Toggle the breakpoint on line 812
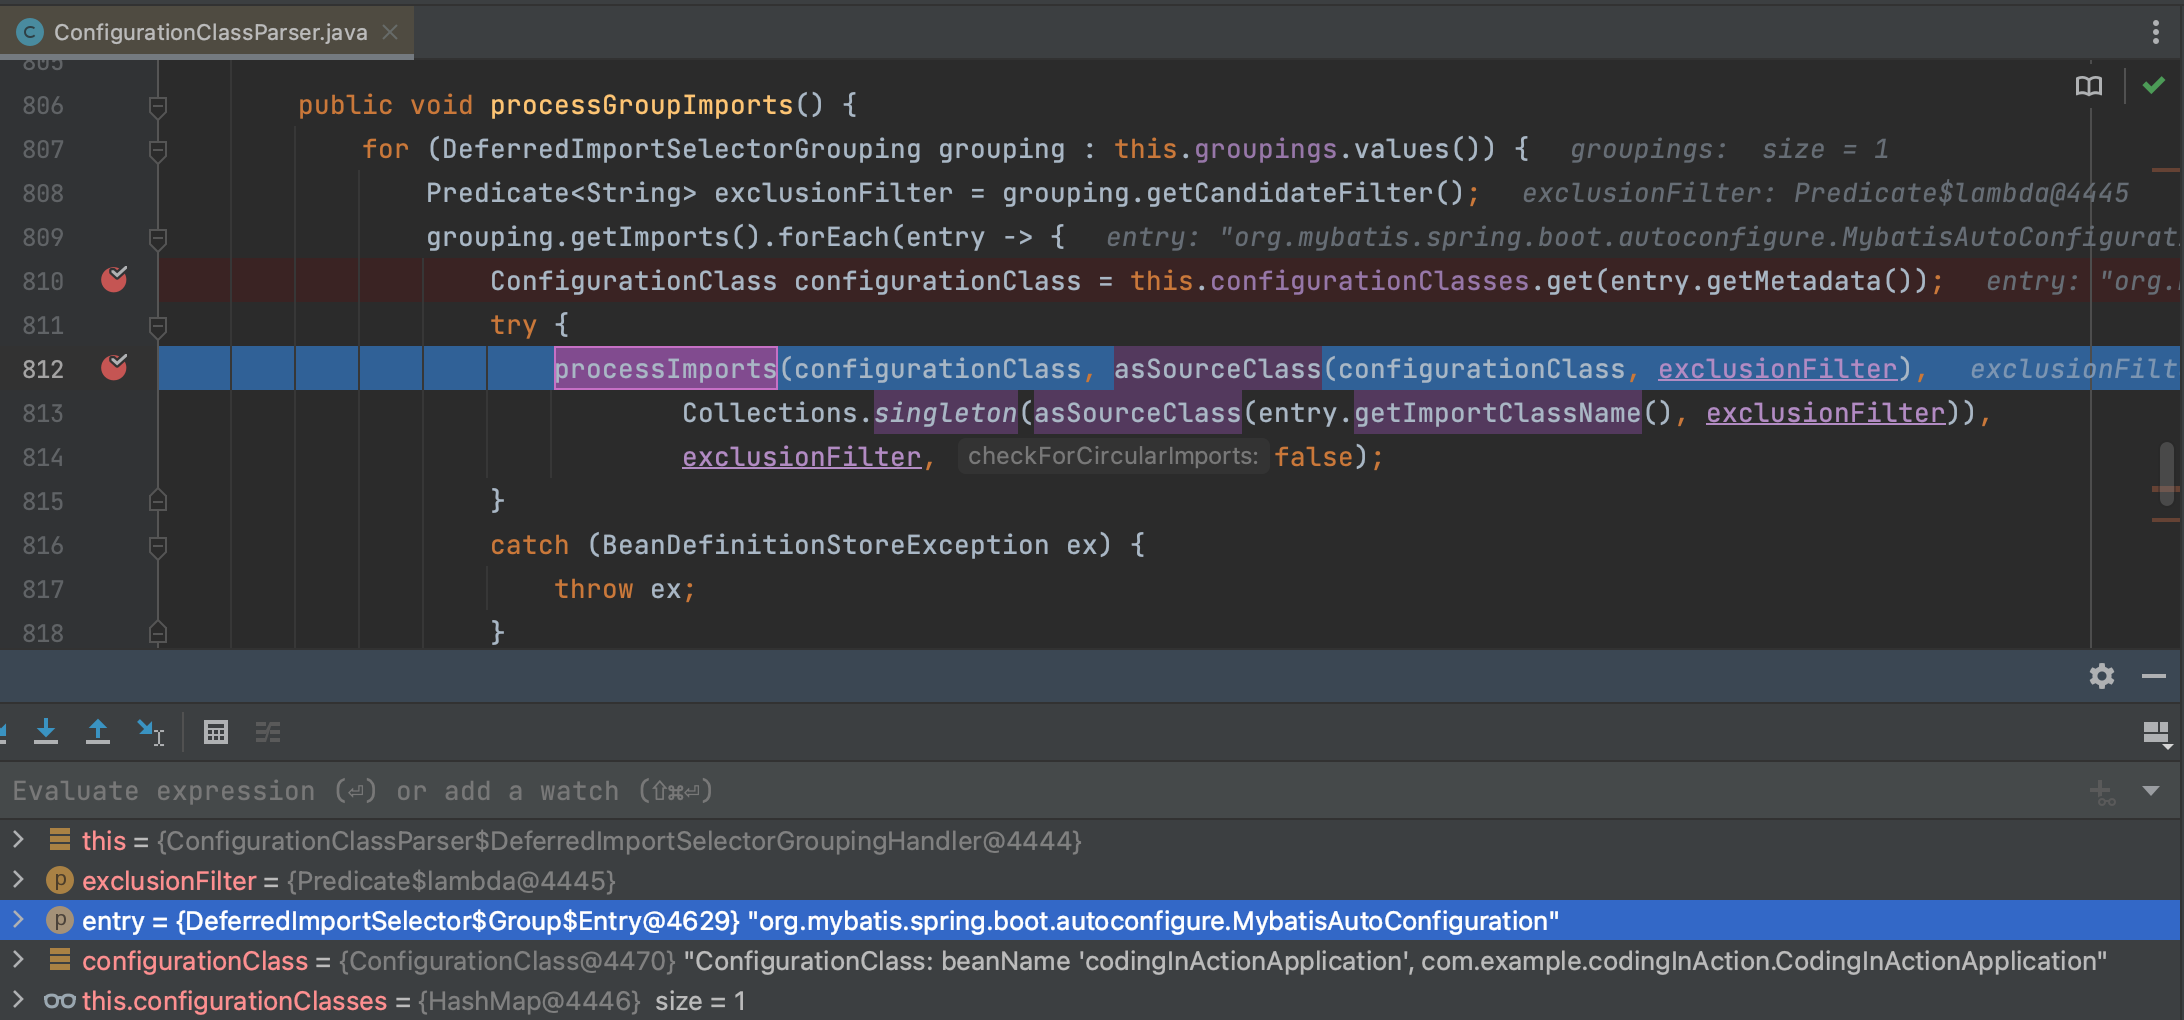 (x=115, y=368)
